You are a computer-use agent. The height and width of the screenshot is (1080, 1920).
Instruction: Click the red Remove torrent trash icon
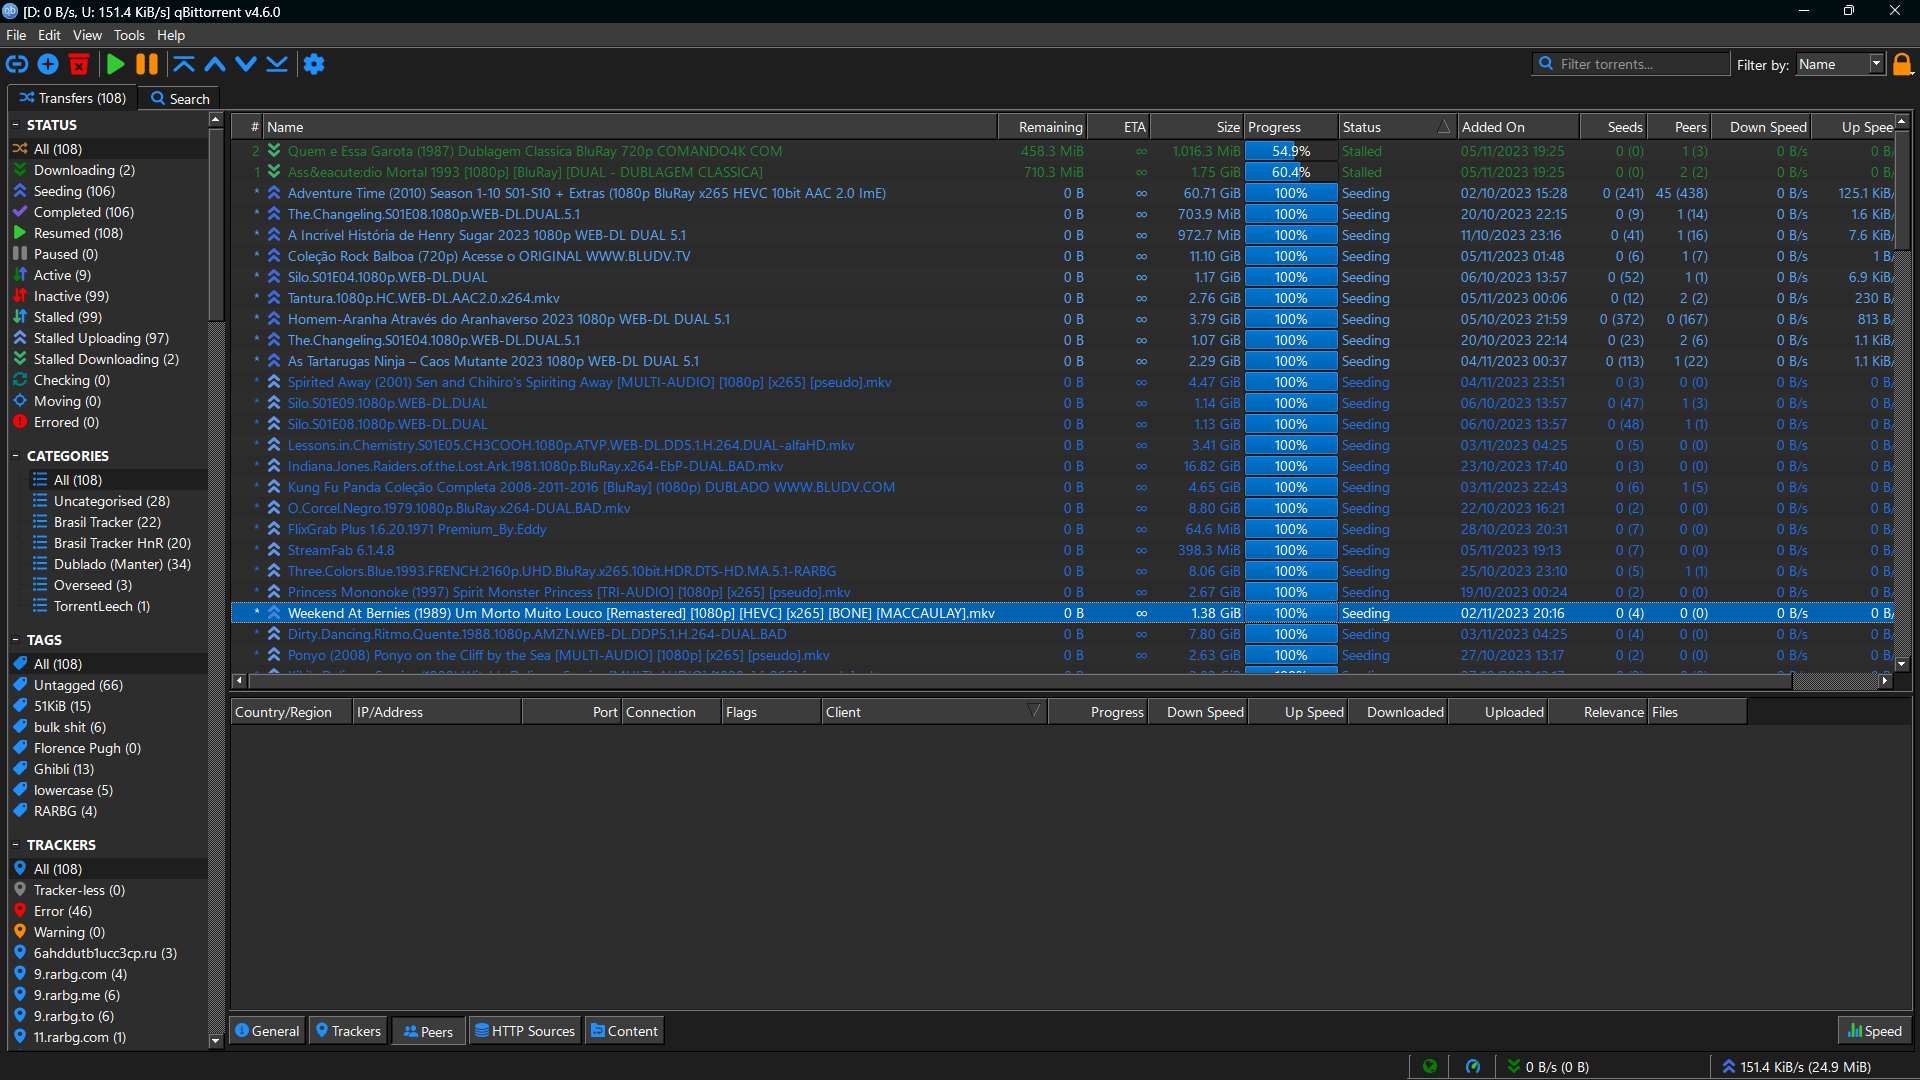pyautogui.click(x=79, y=64)
